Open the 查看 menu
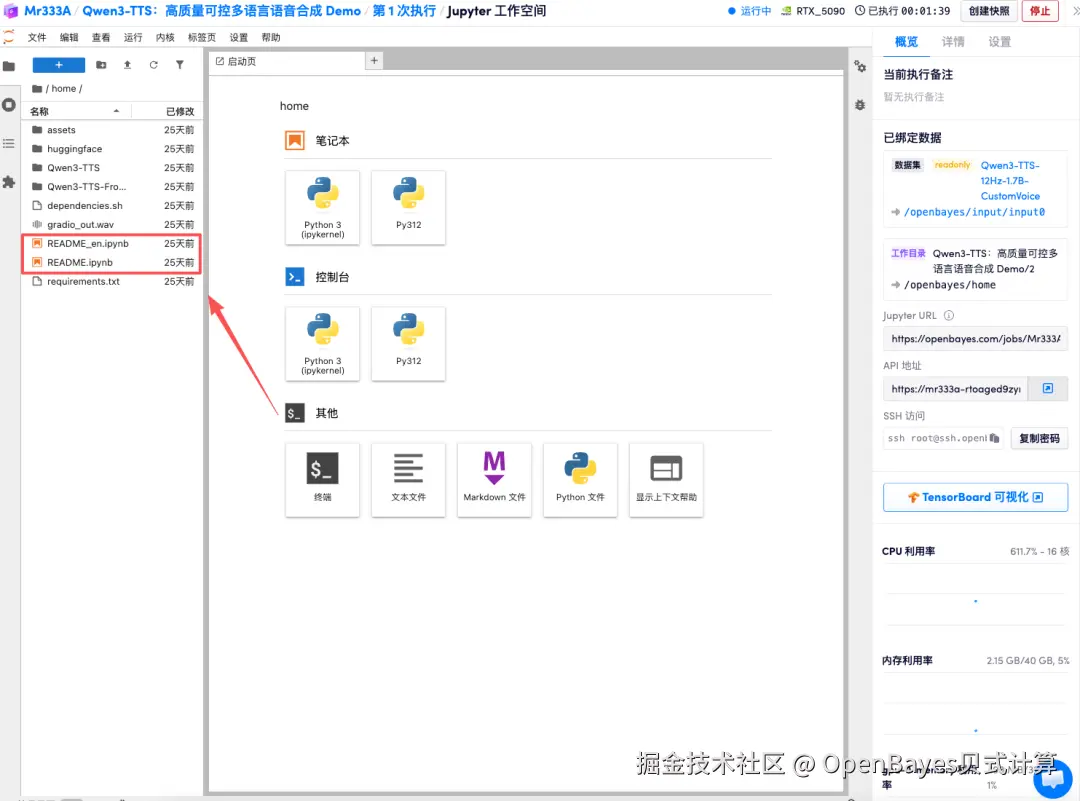 101,37
